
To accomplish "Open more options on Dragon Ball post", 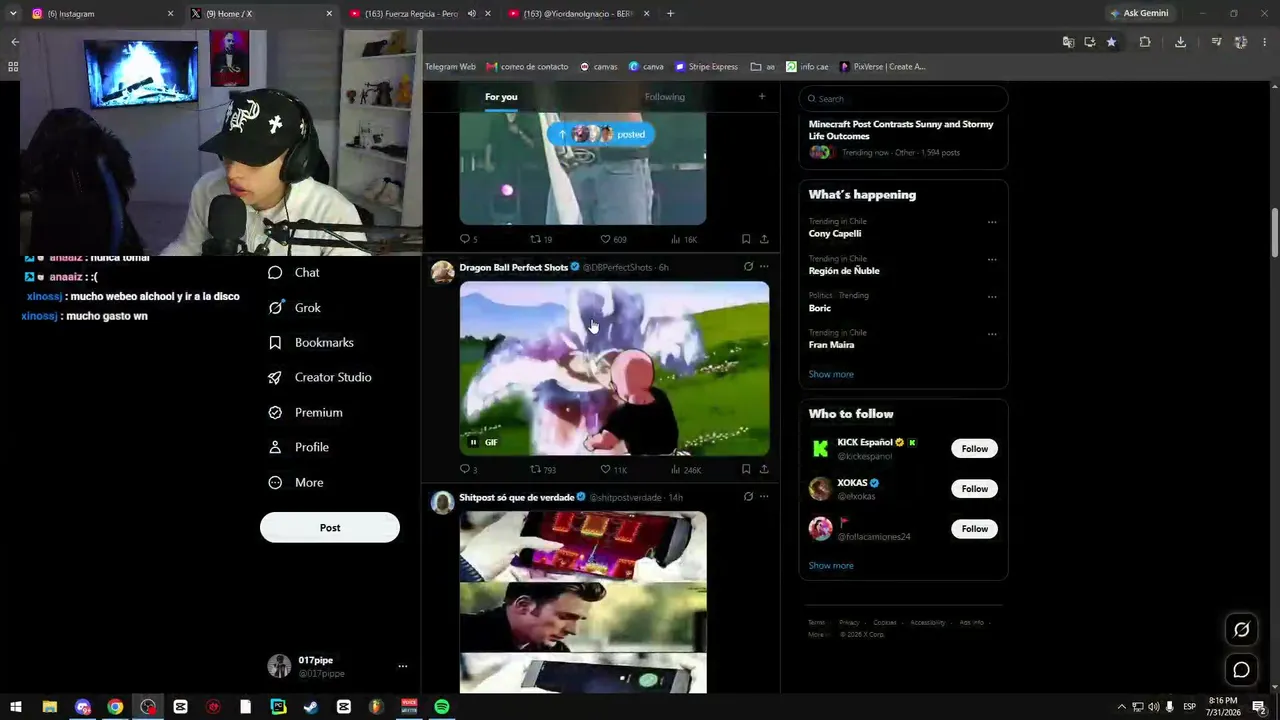I will pos(764,267).
